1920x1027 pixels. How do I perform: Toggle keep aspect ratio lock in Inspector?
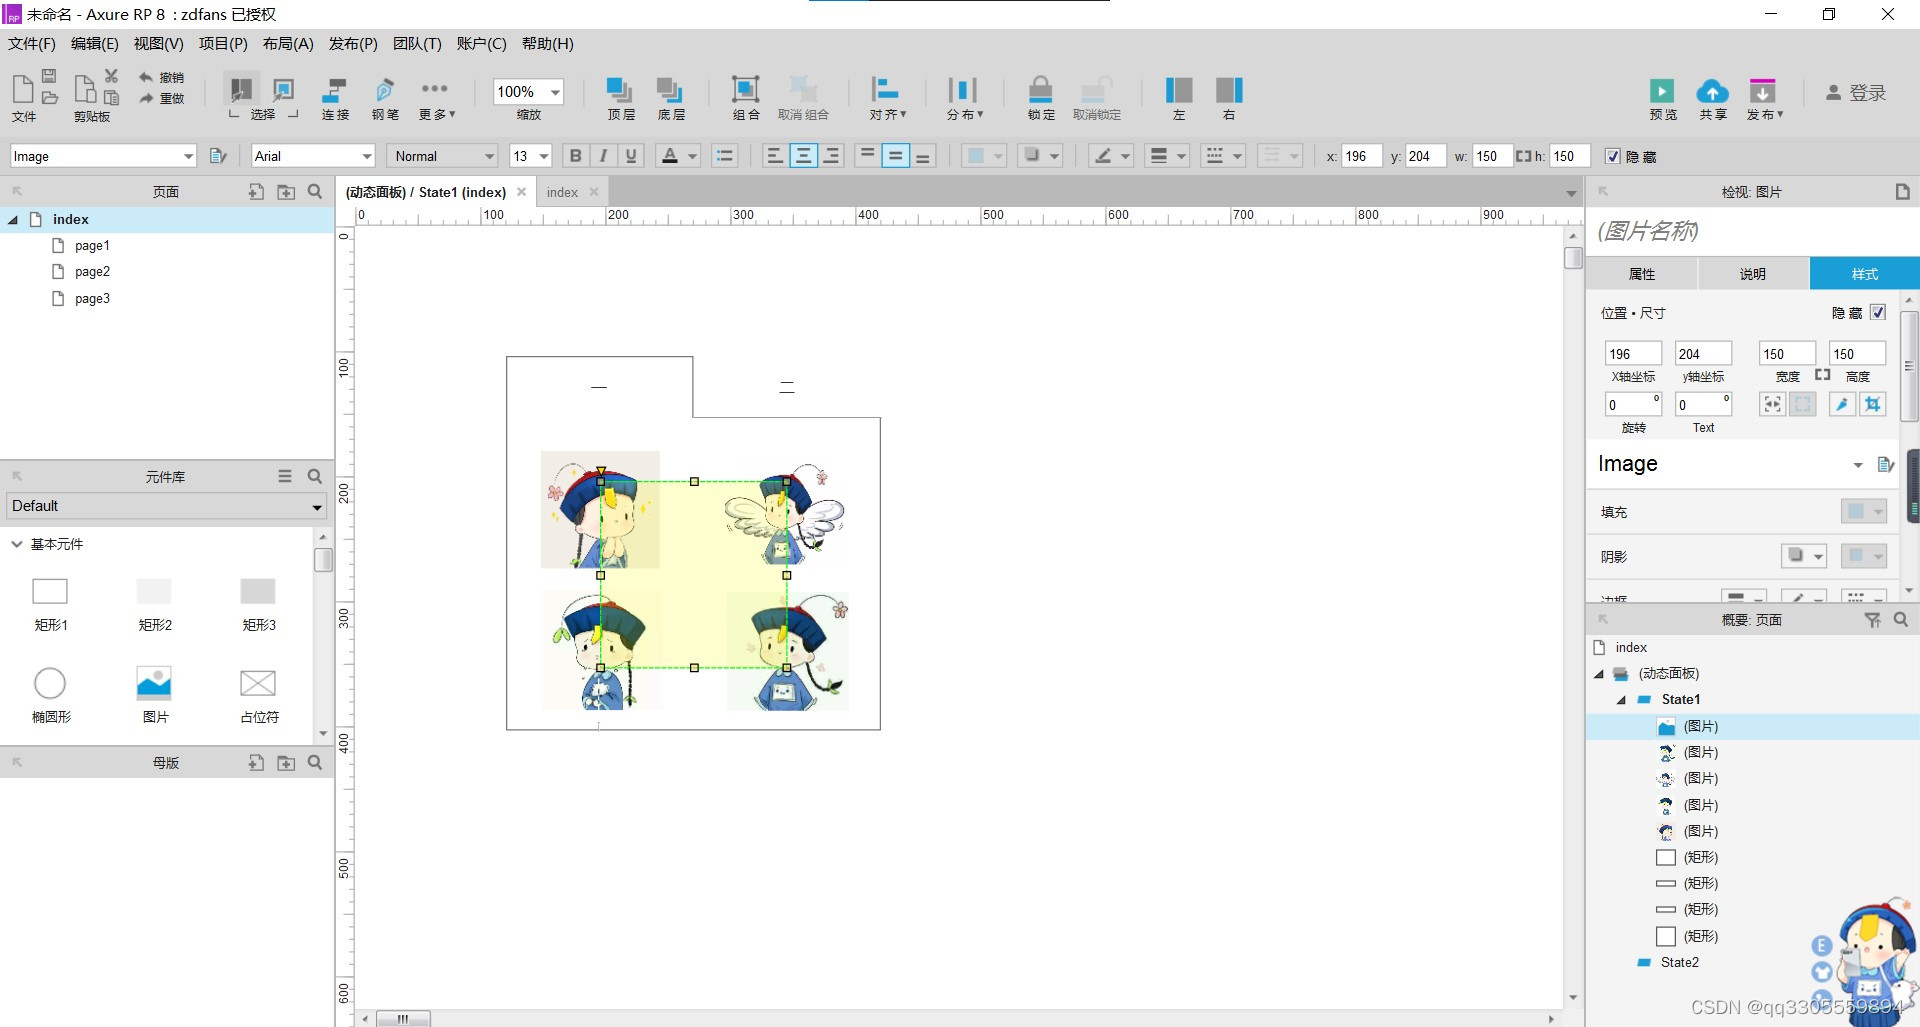click(1822, 375)
